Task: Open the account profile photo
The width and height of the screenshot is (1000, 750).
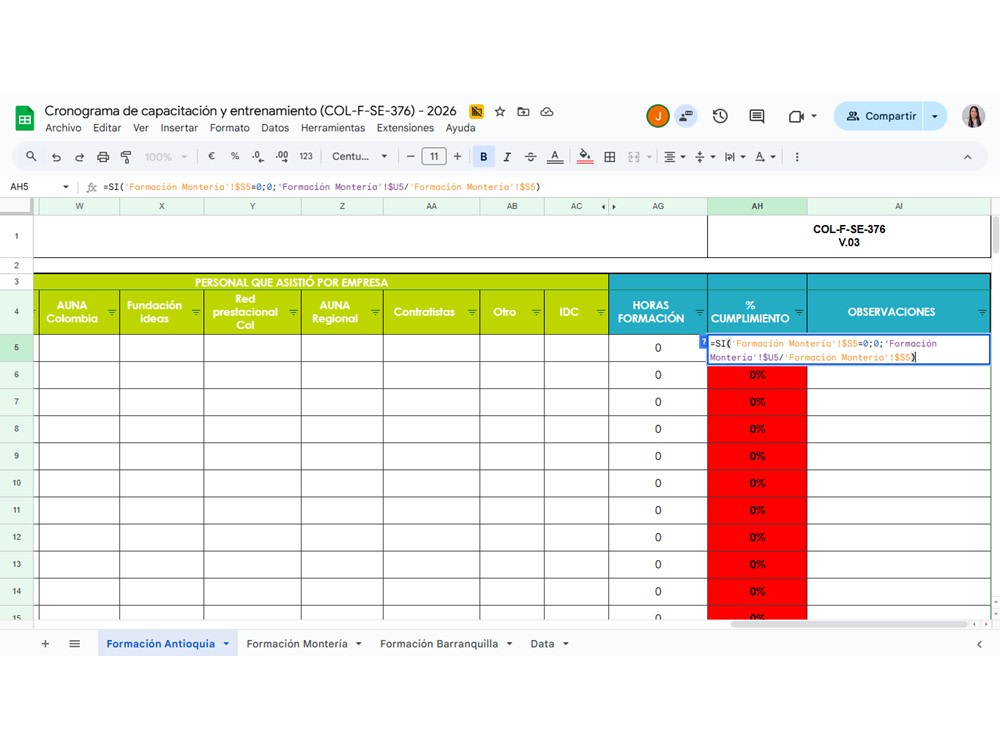Action: [973, 116]
